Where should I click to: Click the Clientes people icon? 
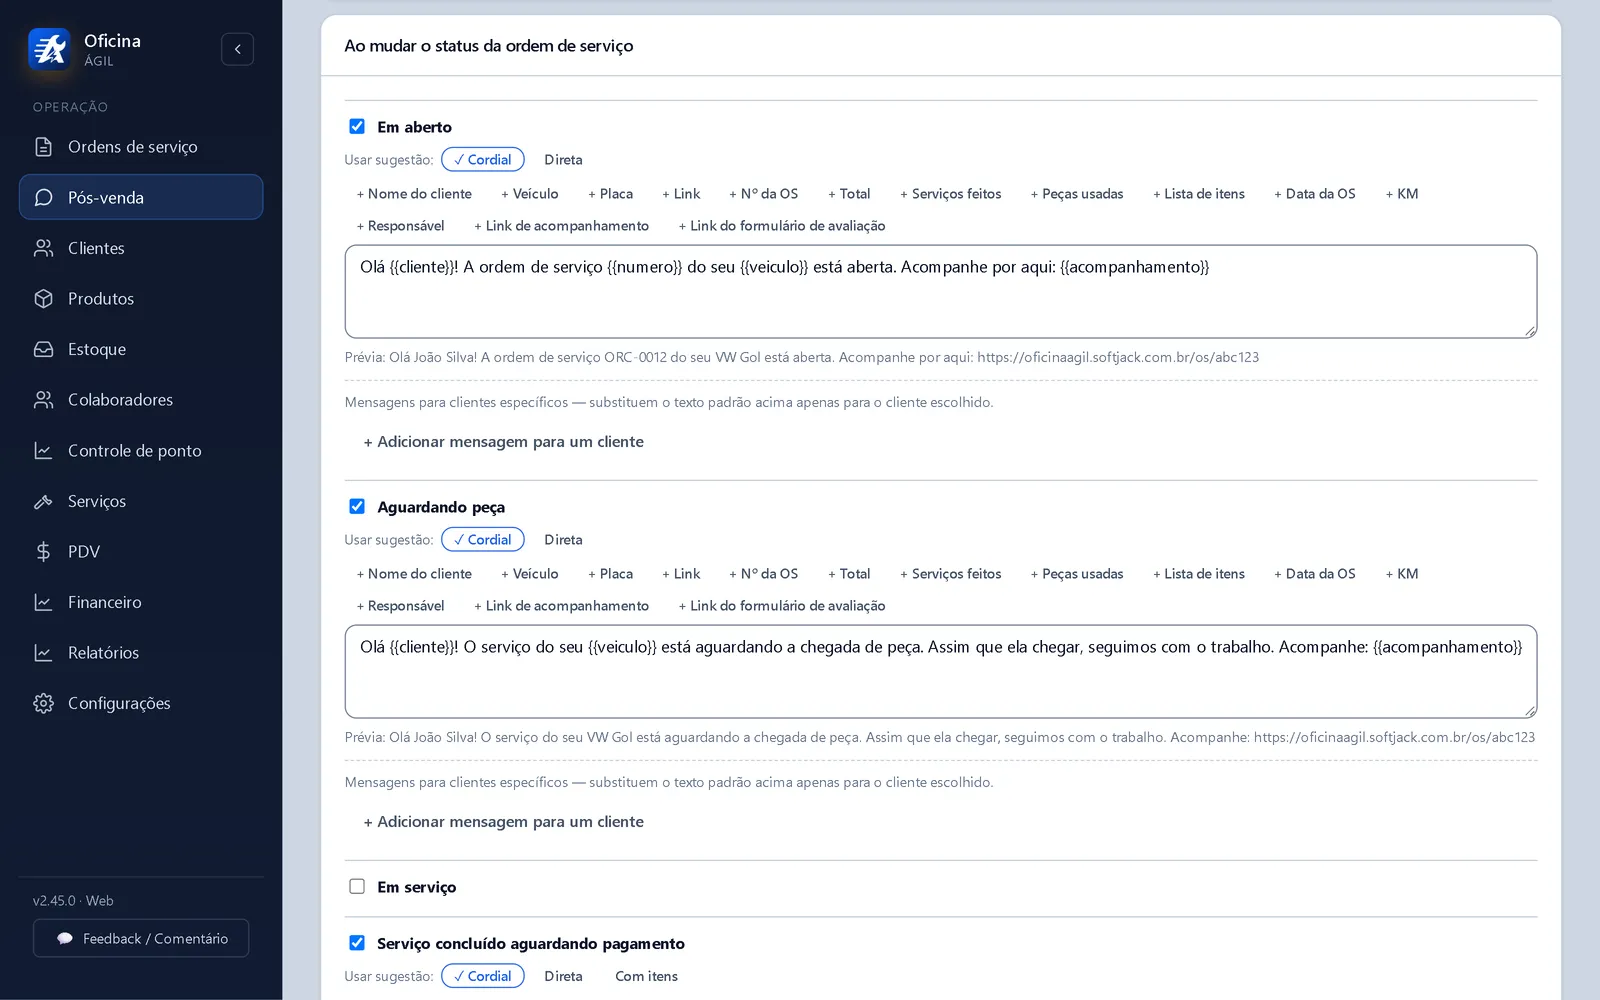[43, 248]
